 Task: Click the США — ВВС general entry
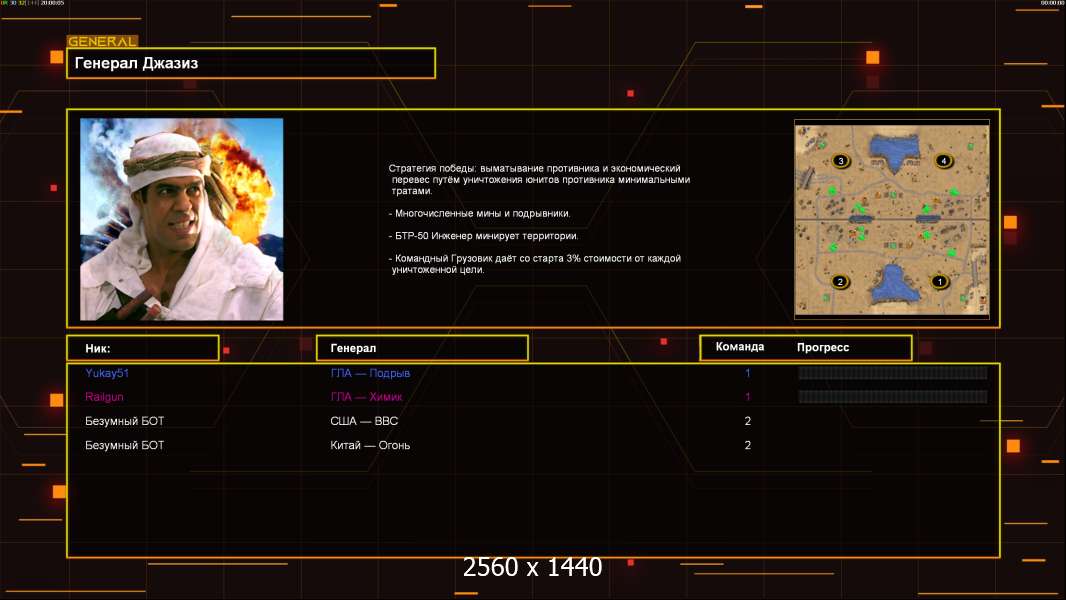point(364,421)
